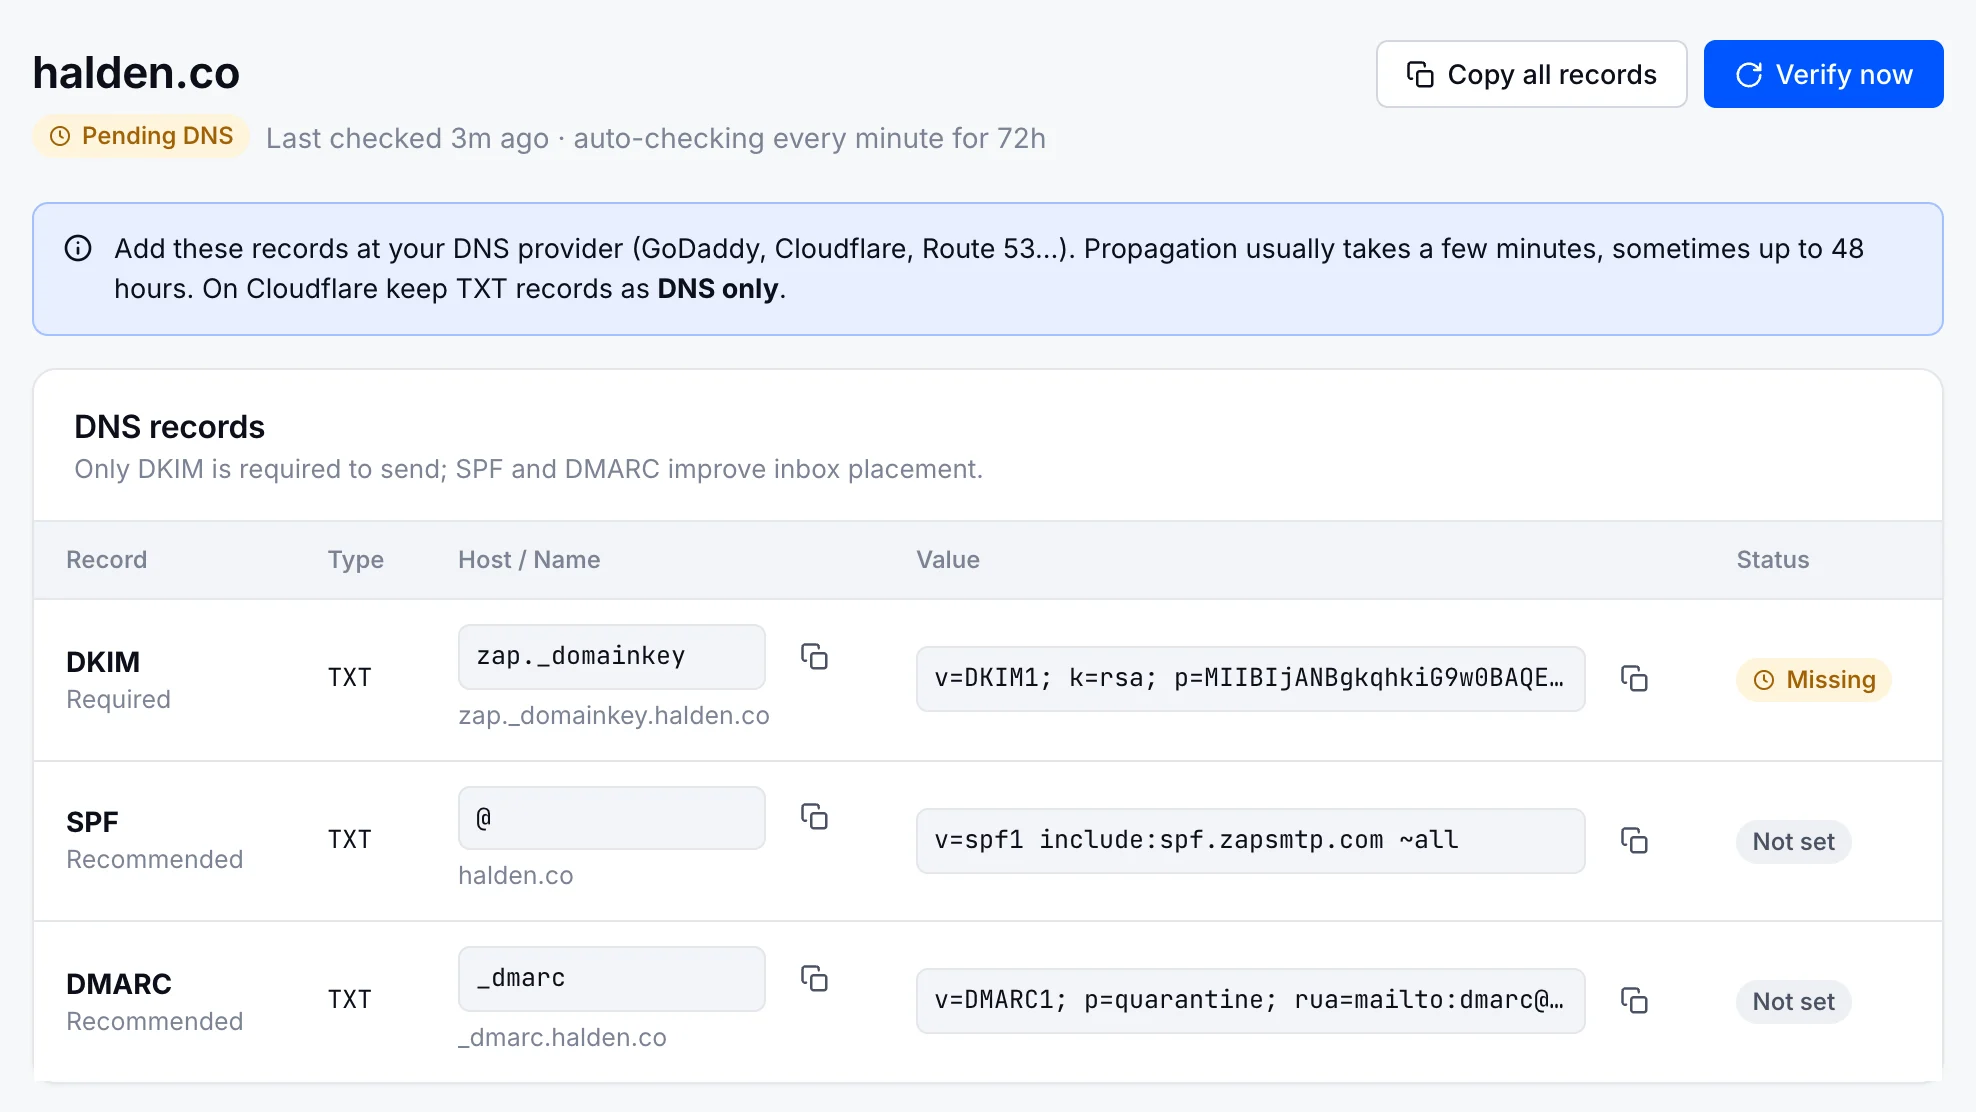
Task: Click the Pending DNS status badge
Action: tap(141, 136)
